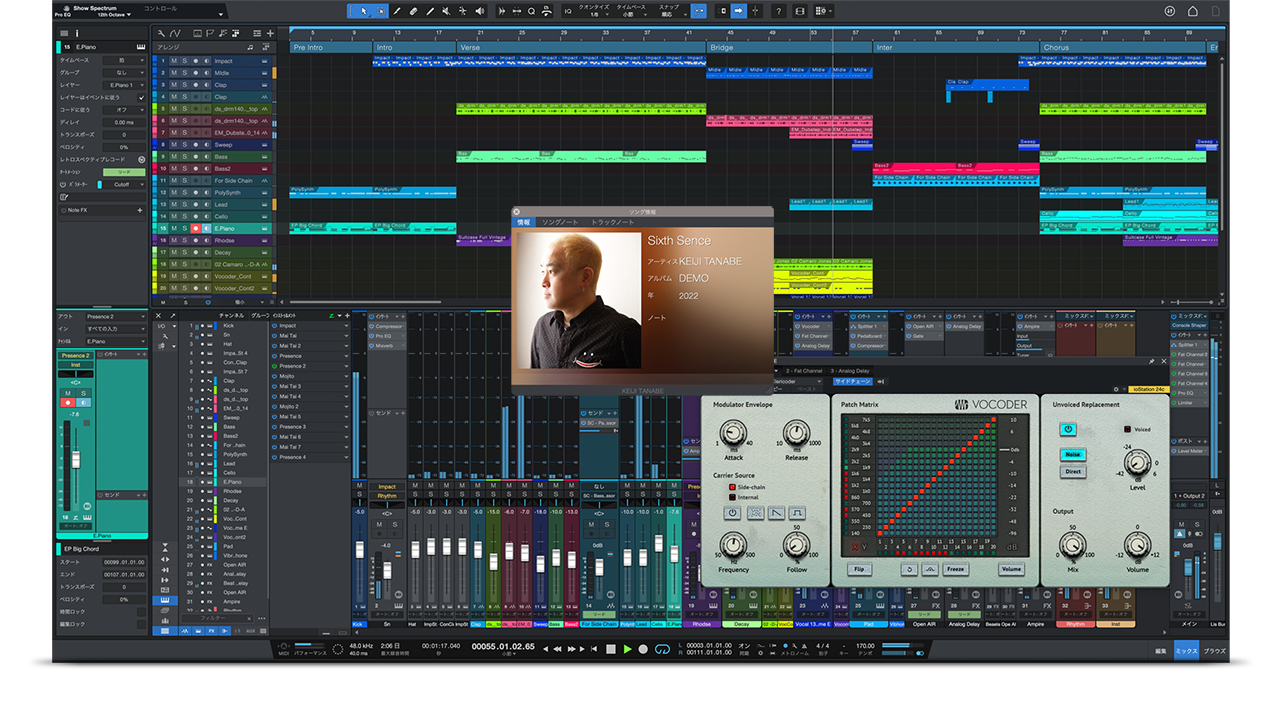This screenshot has width=1280, height=721.
Task: Select the Arrow tool in the toolbar
Action: 363,11
